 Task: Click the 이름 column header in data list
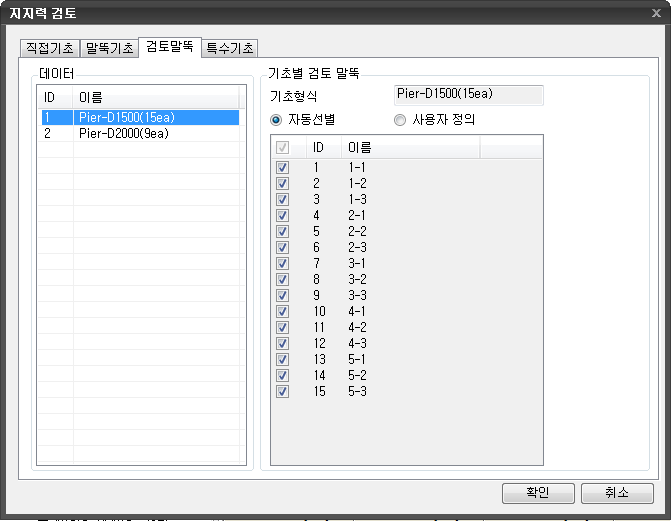pyautogui.click(x=155, y=97)
